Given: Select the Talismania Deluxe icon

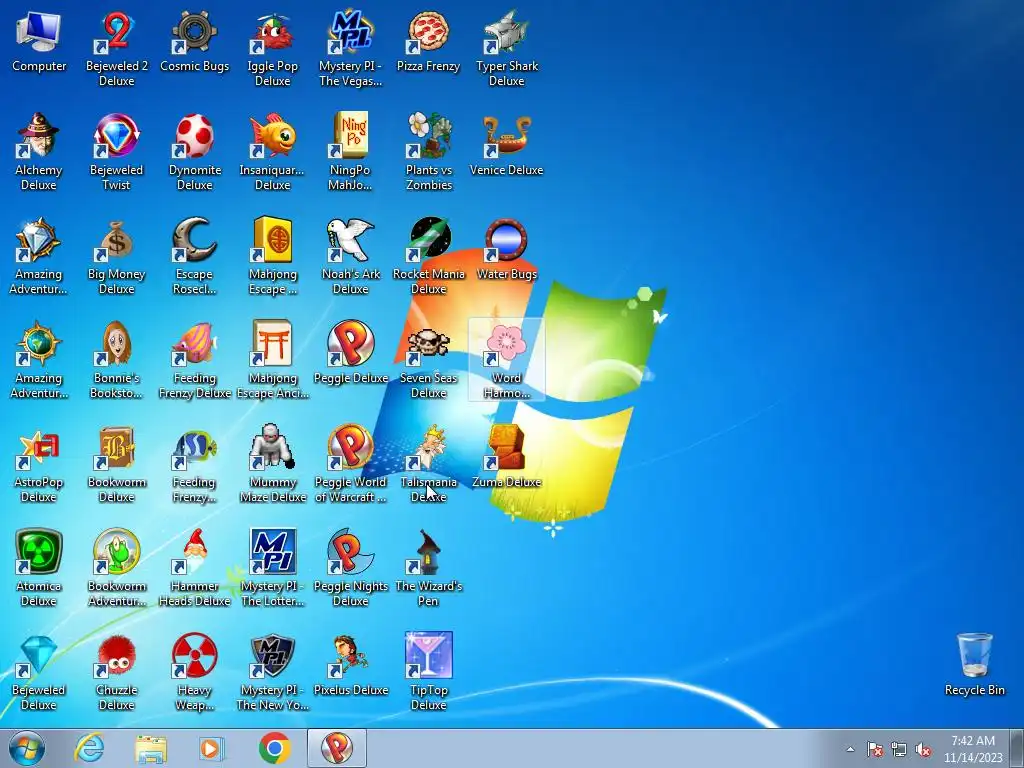Looking at the screenshot, I should tap(428, 464).
